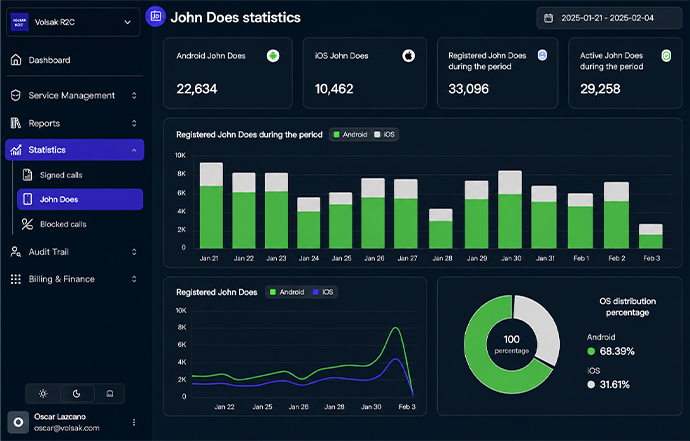Toggle iOS series in bar chart legend

coord(385,135)
